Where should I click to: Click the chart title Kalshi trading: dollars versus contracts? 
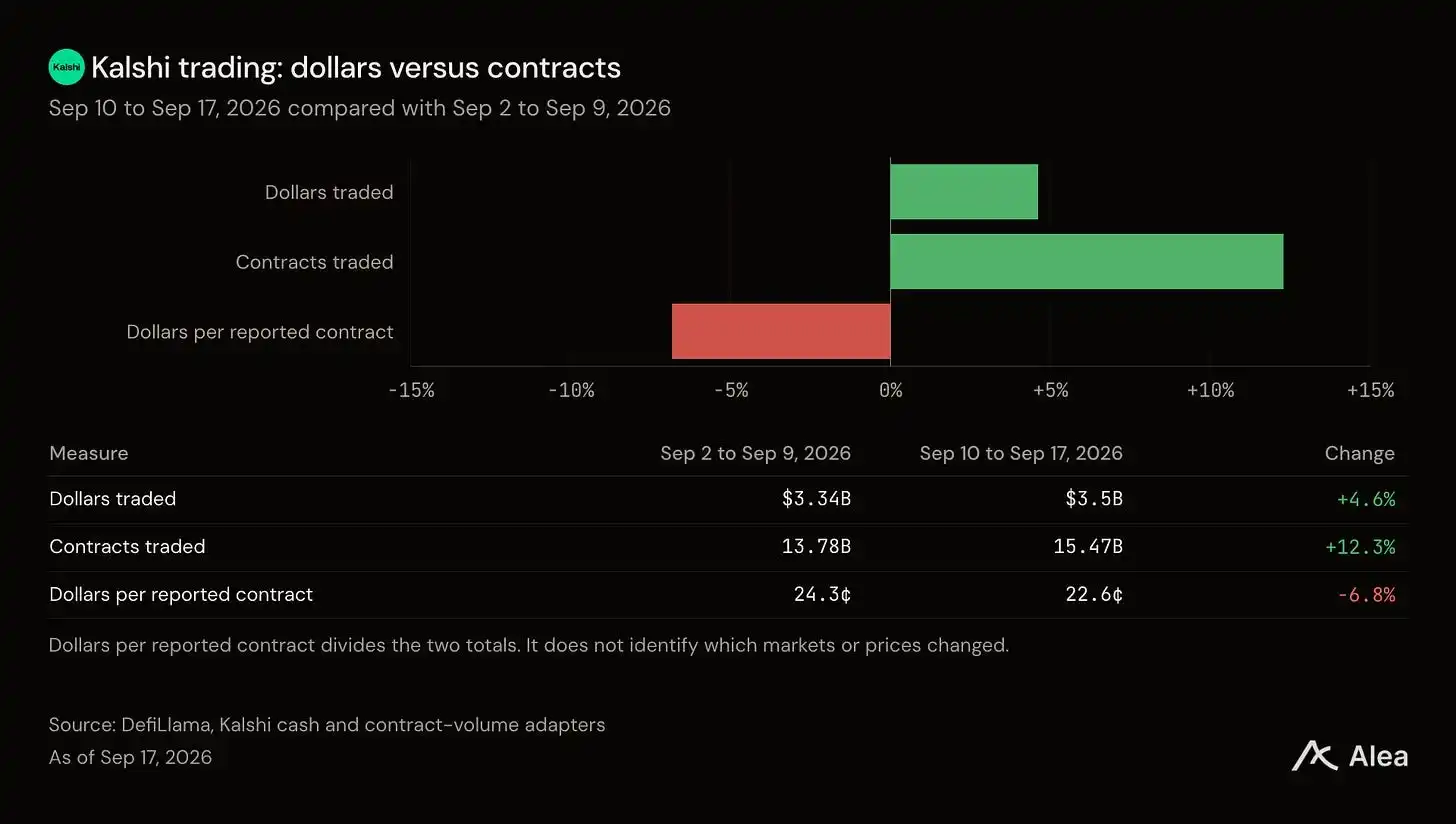[x=356, y=68]
